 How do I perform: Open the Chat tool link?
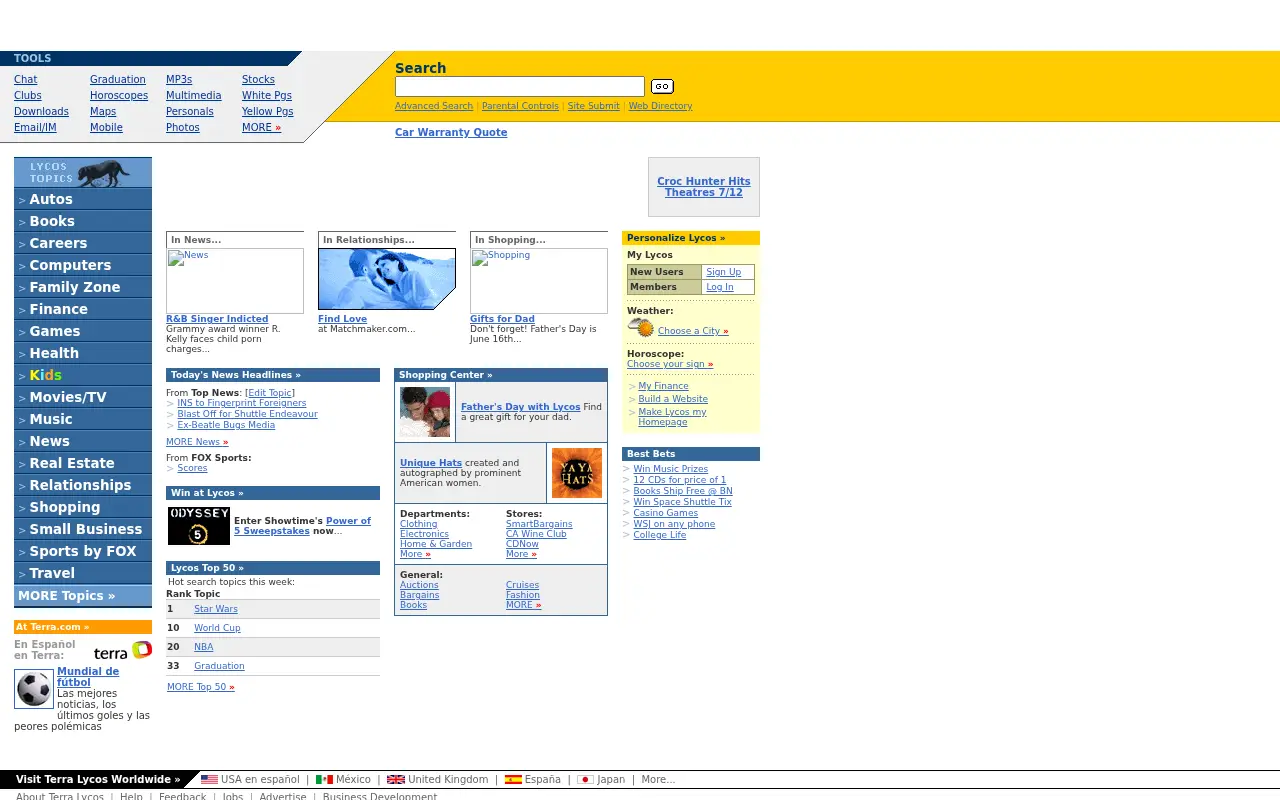click(26, 80)
